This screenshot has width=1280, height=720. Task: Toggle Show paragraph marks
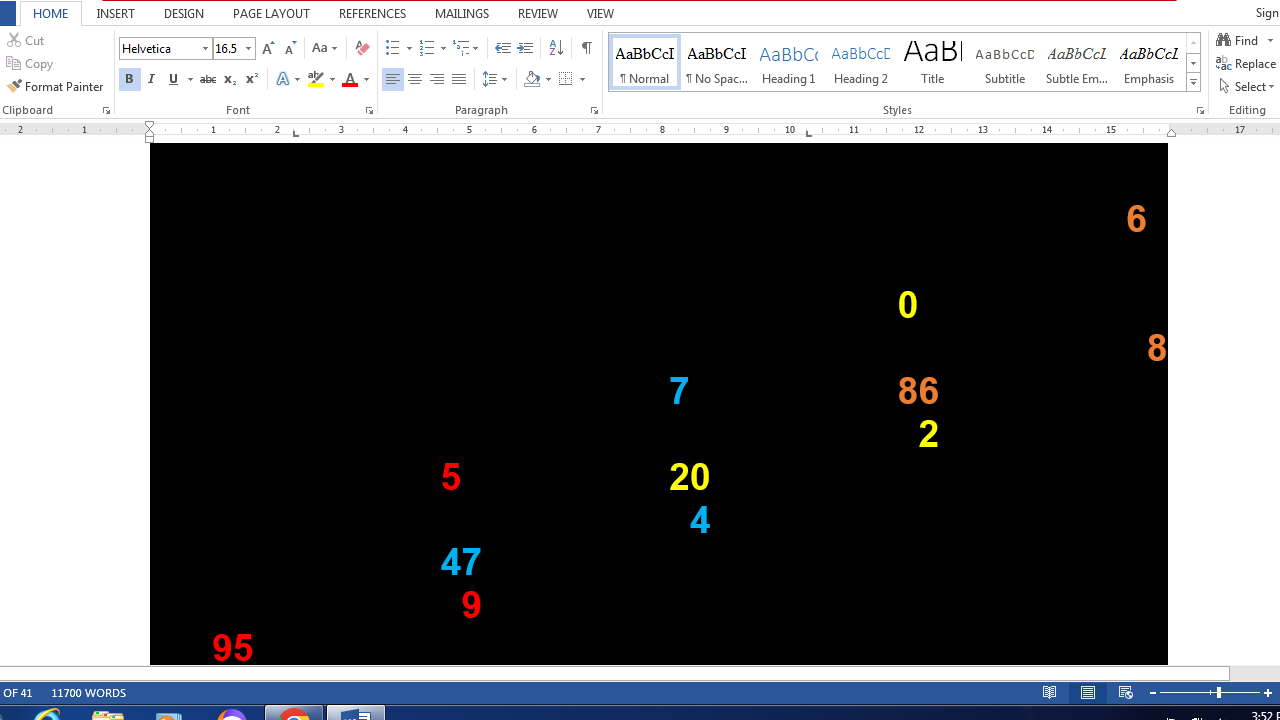click(x=586, y=48)
